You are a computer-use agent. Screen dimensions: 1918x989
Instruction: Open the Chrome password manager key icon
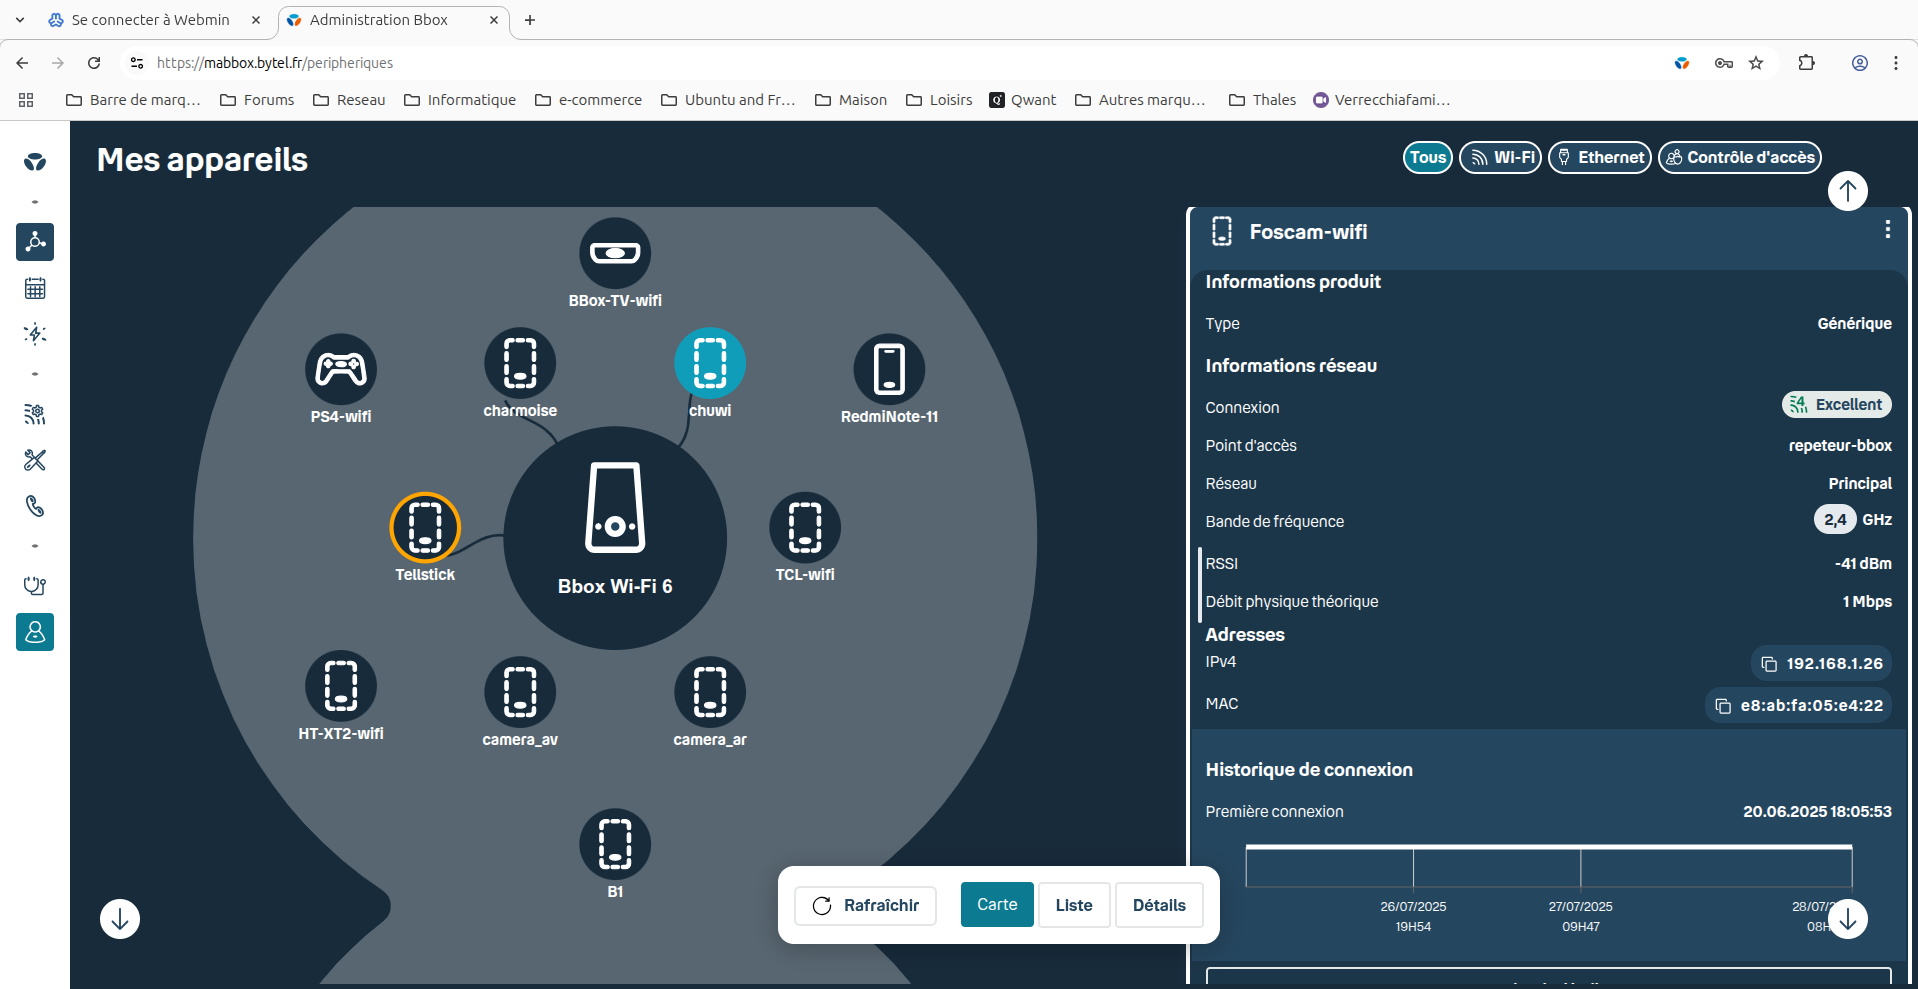point(1723,63)
